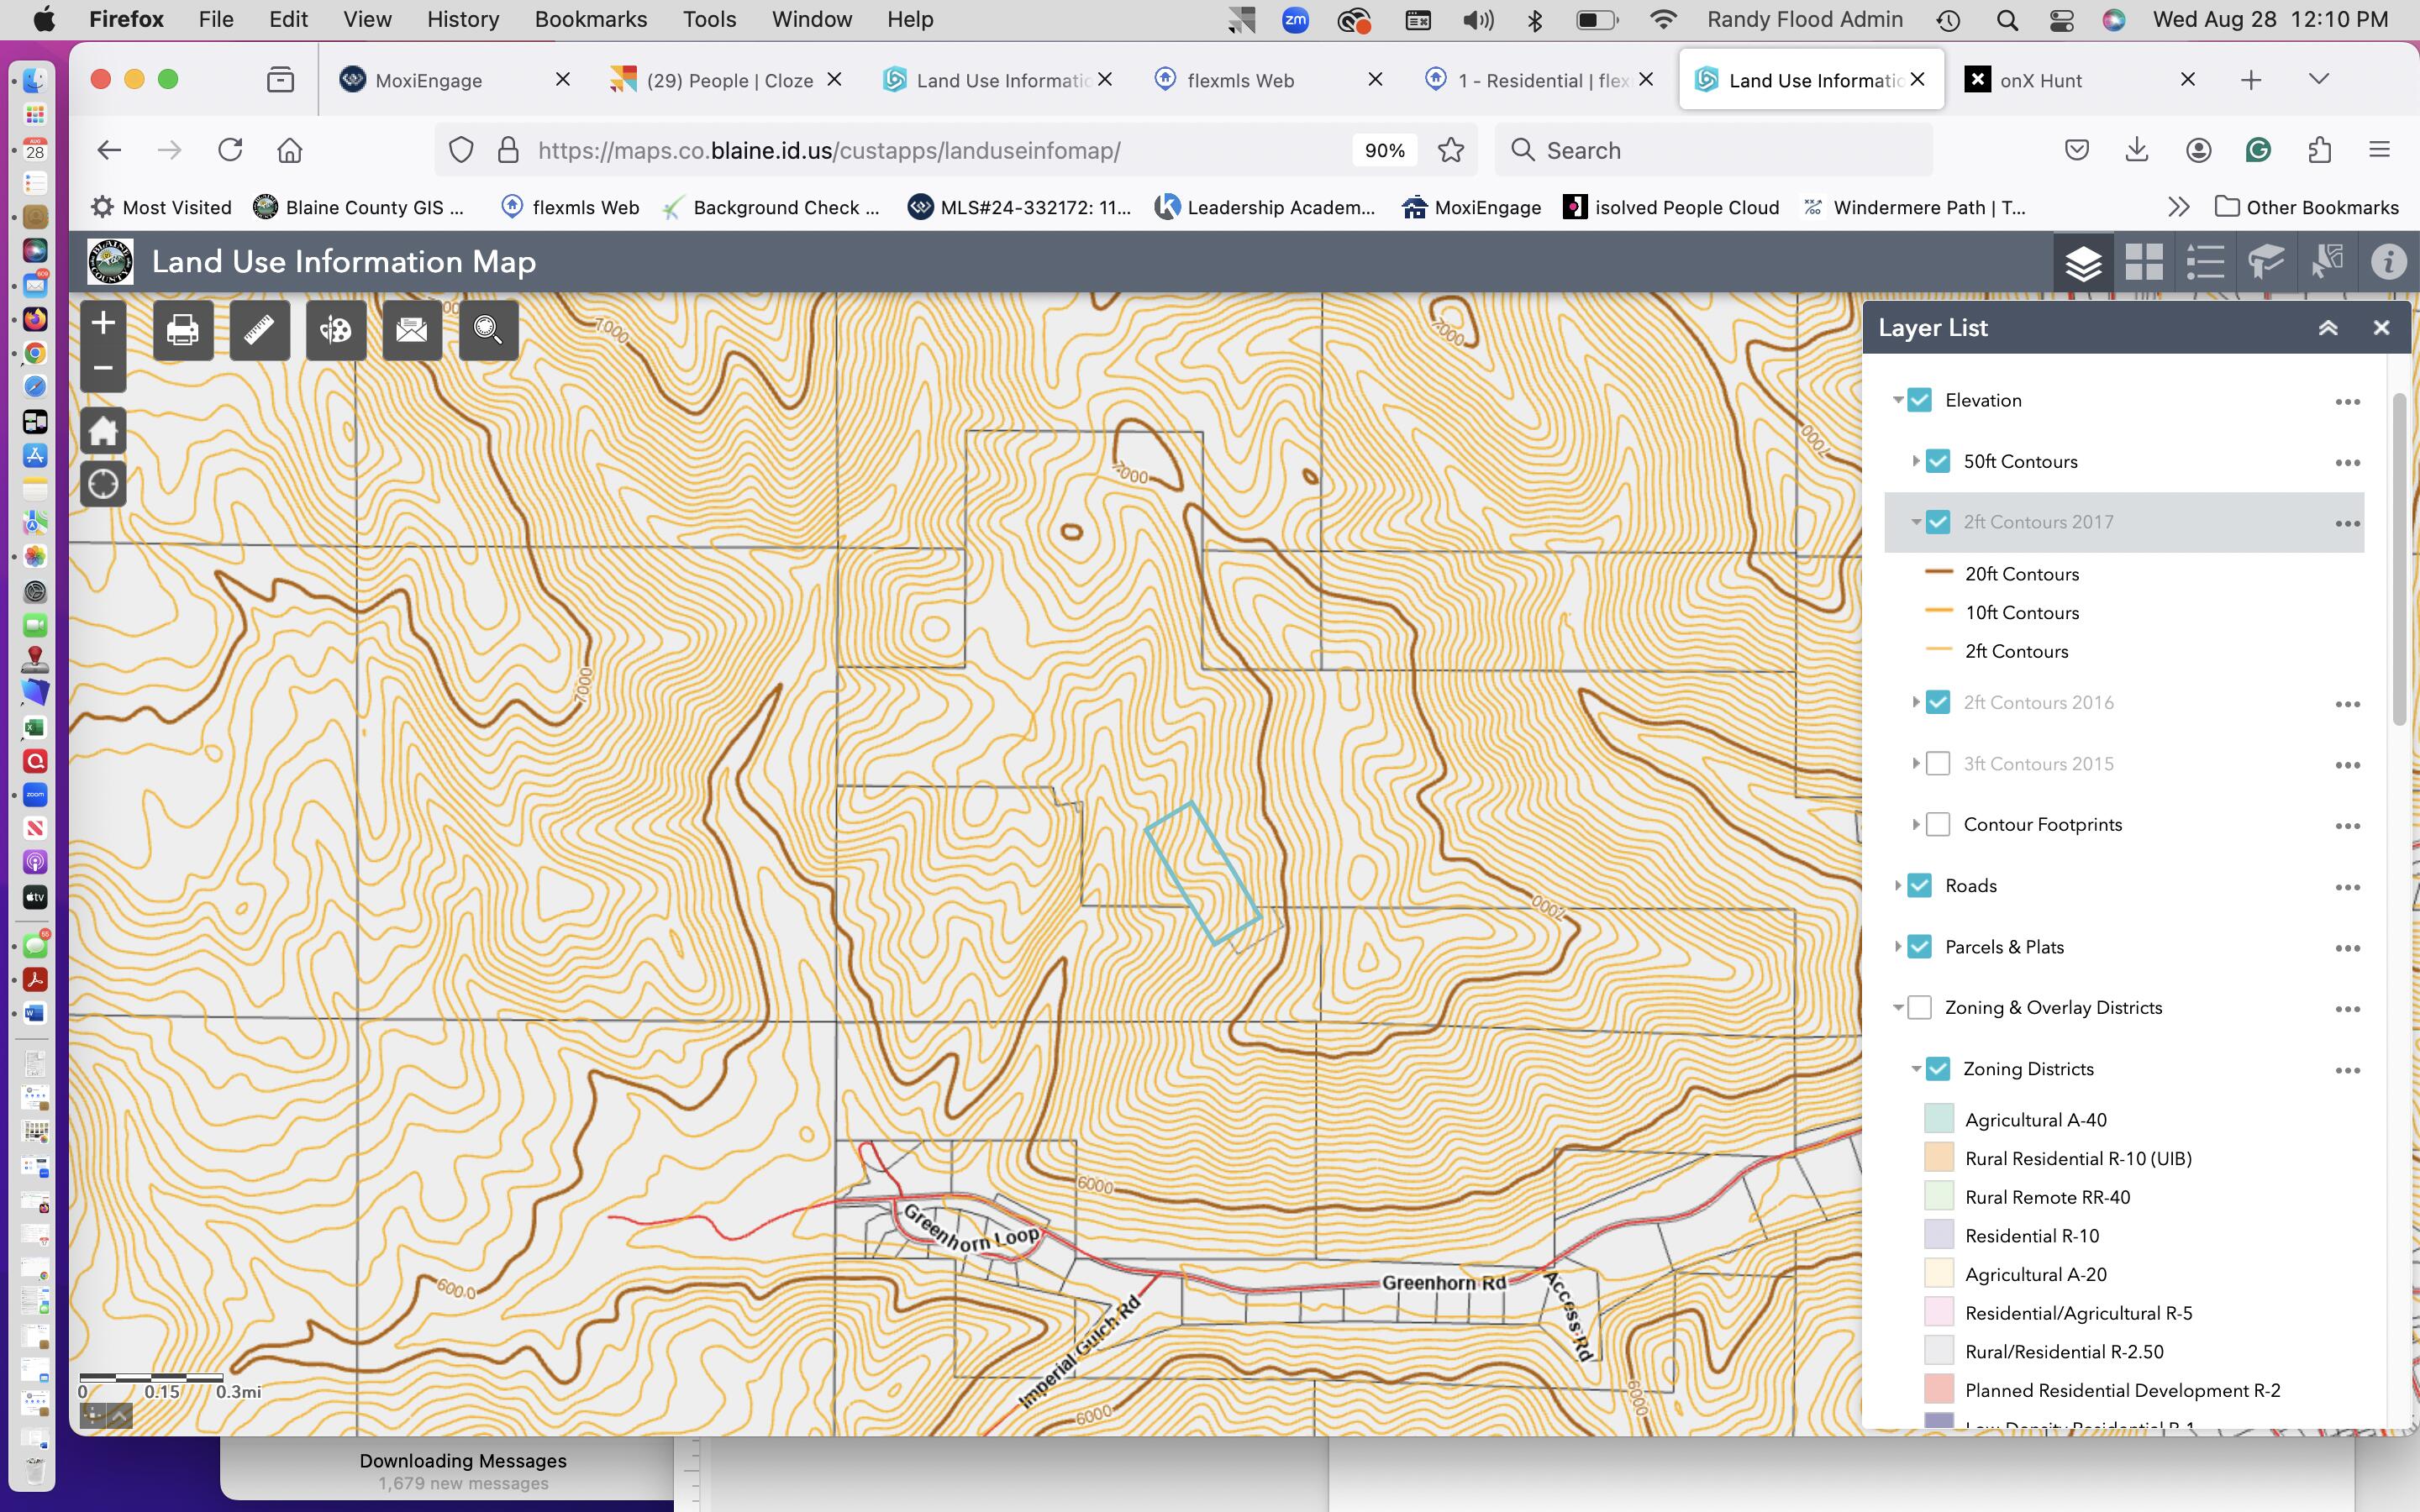Toggle the Zoning & Overlay Districts checkbox
The image size is (2420, 1512).
click(x=1919, y=1008)
